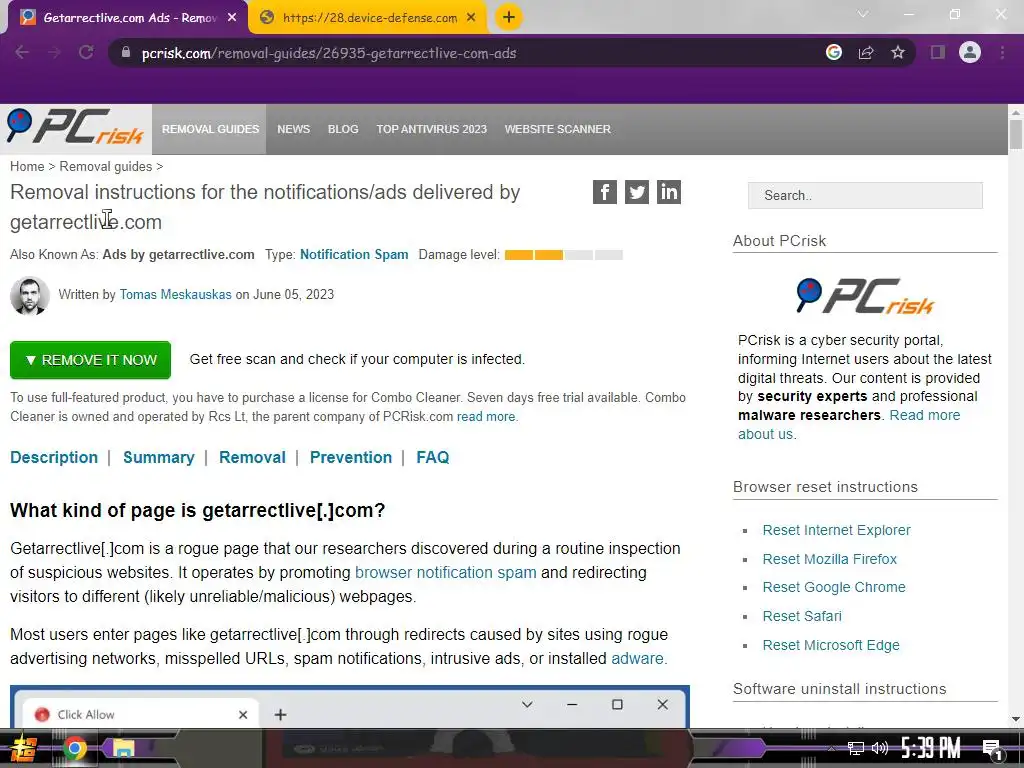Jump to the Description section
Screen dimensions: 1024x768
(x=54, y=457)
